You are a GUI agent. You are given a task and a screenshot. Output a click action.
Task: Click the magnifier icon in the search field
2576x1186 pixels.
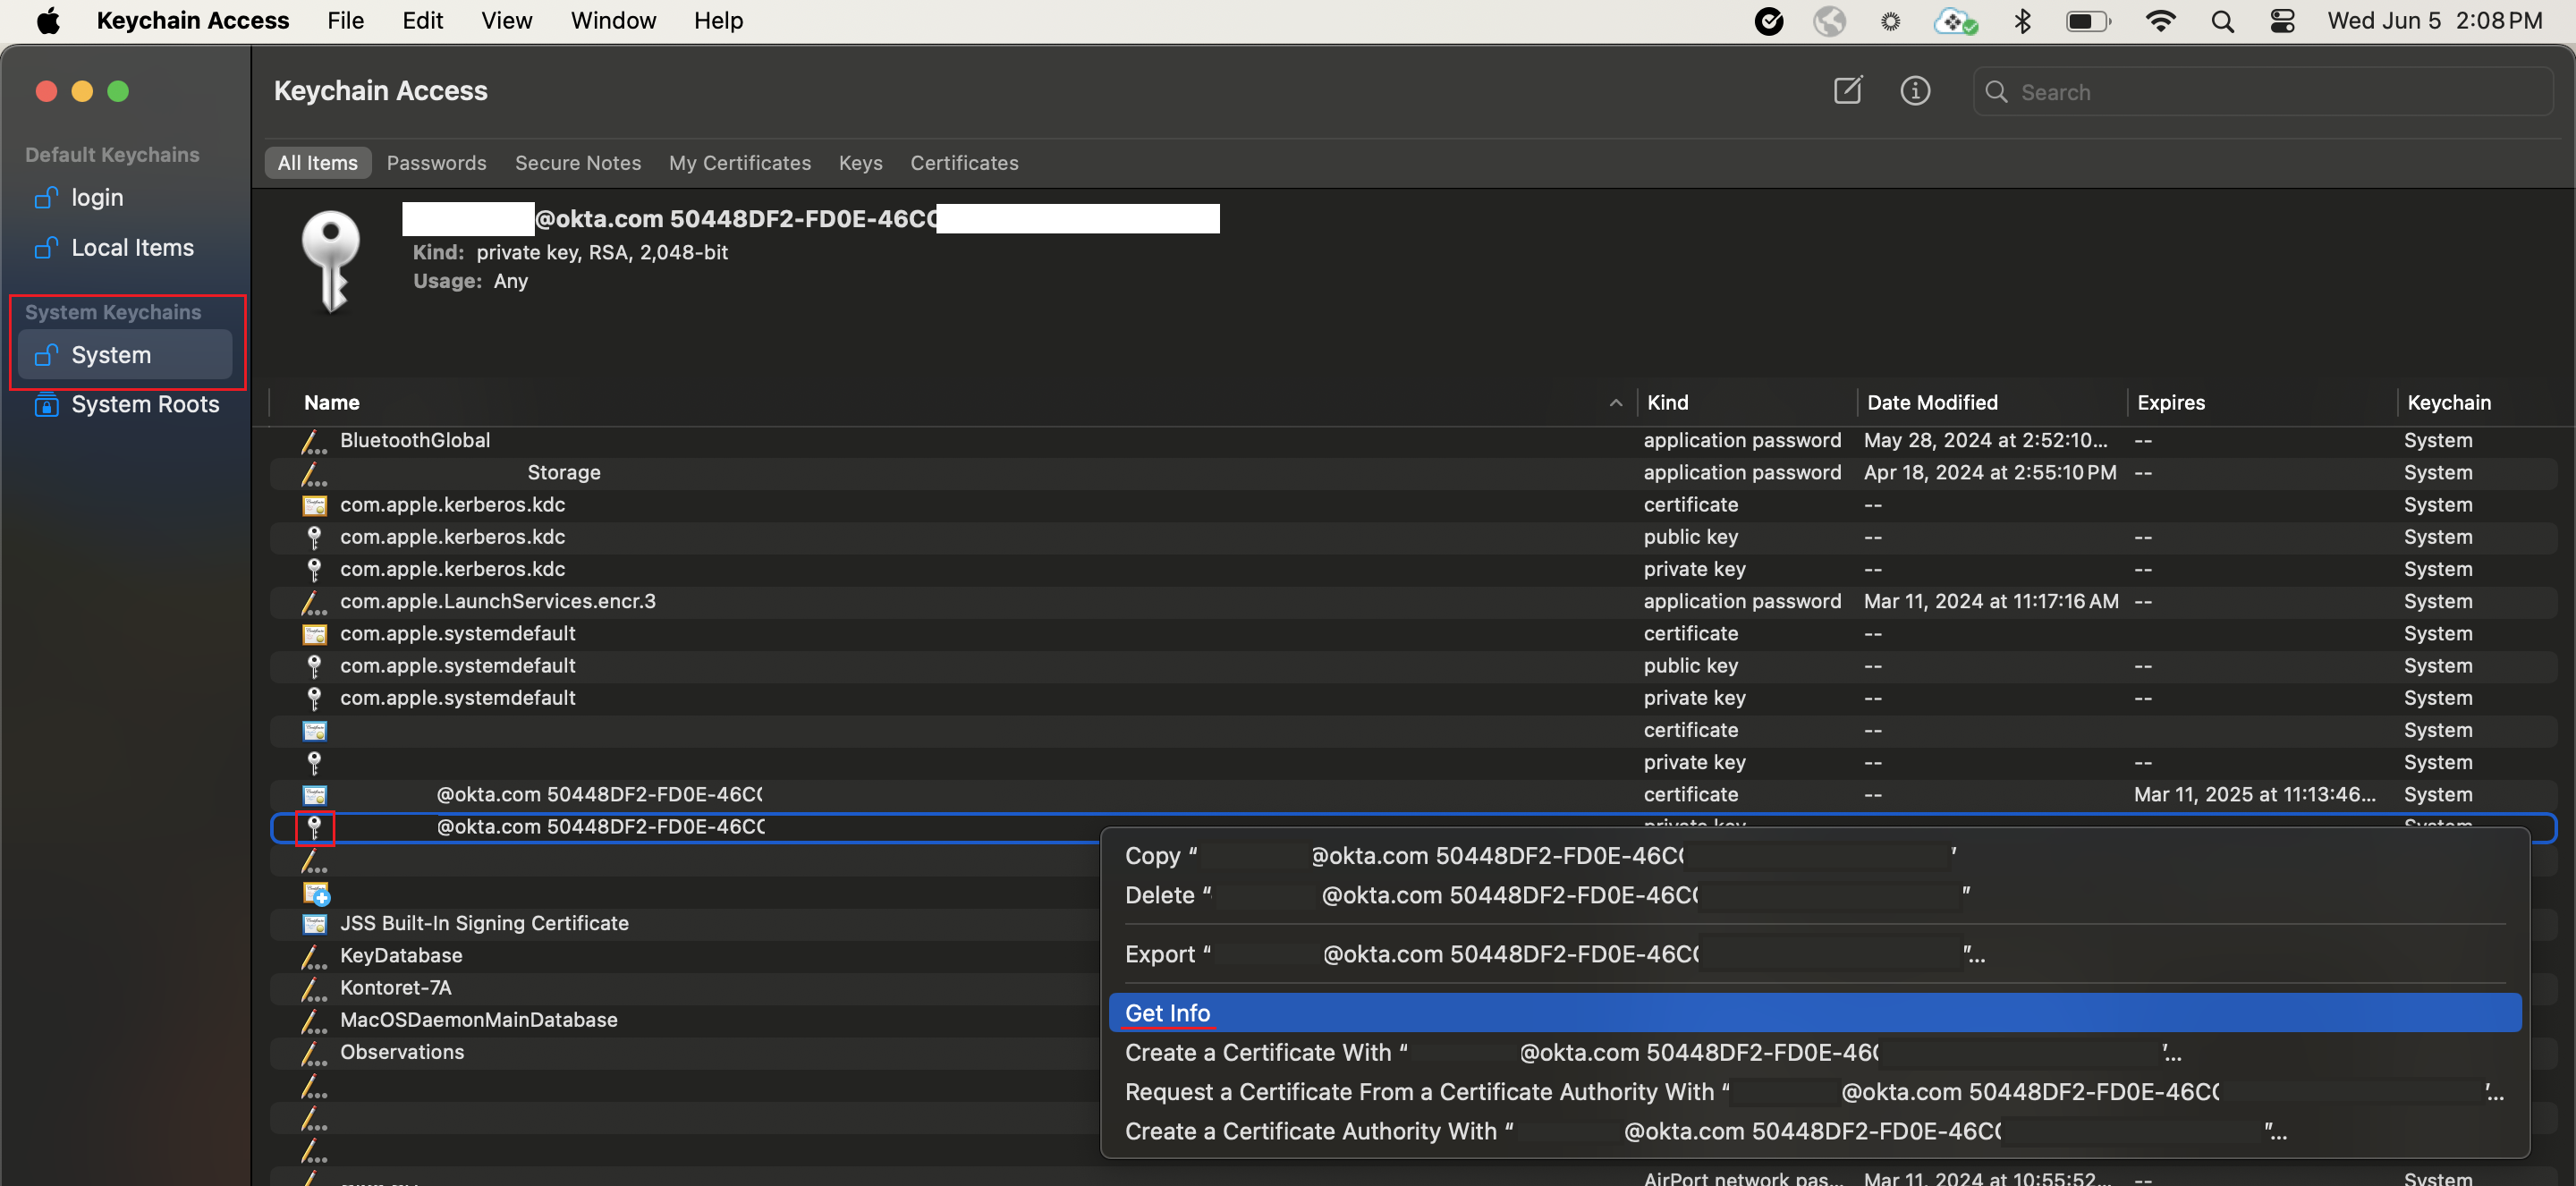1997,91
